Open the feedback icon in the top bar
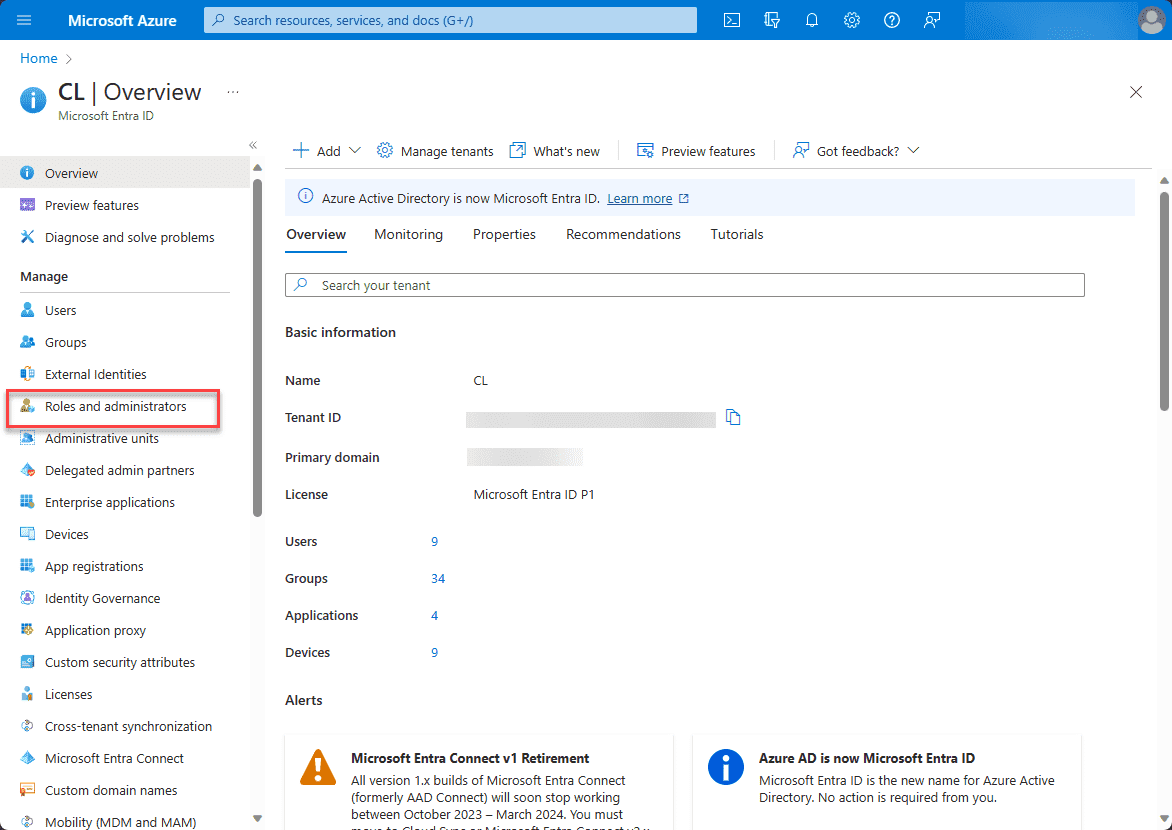 click(x=931, y=20)
